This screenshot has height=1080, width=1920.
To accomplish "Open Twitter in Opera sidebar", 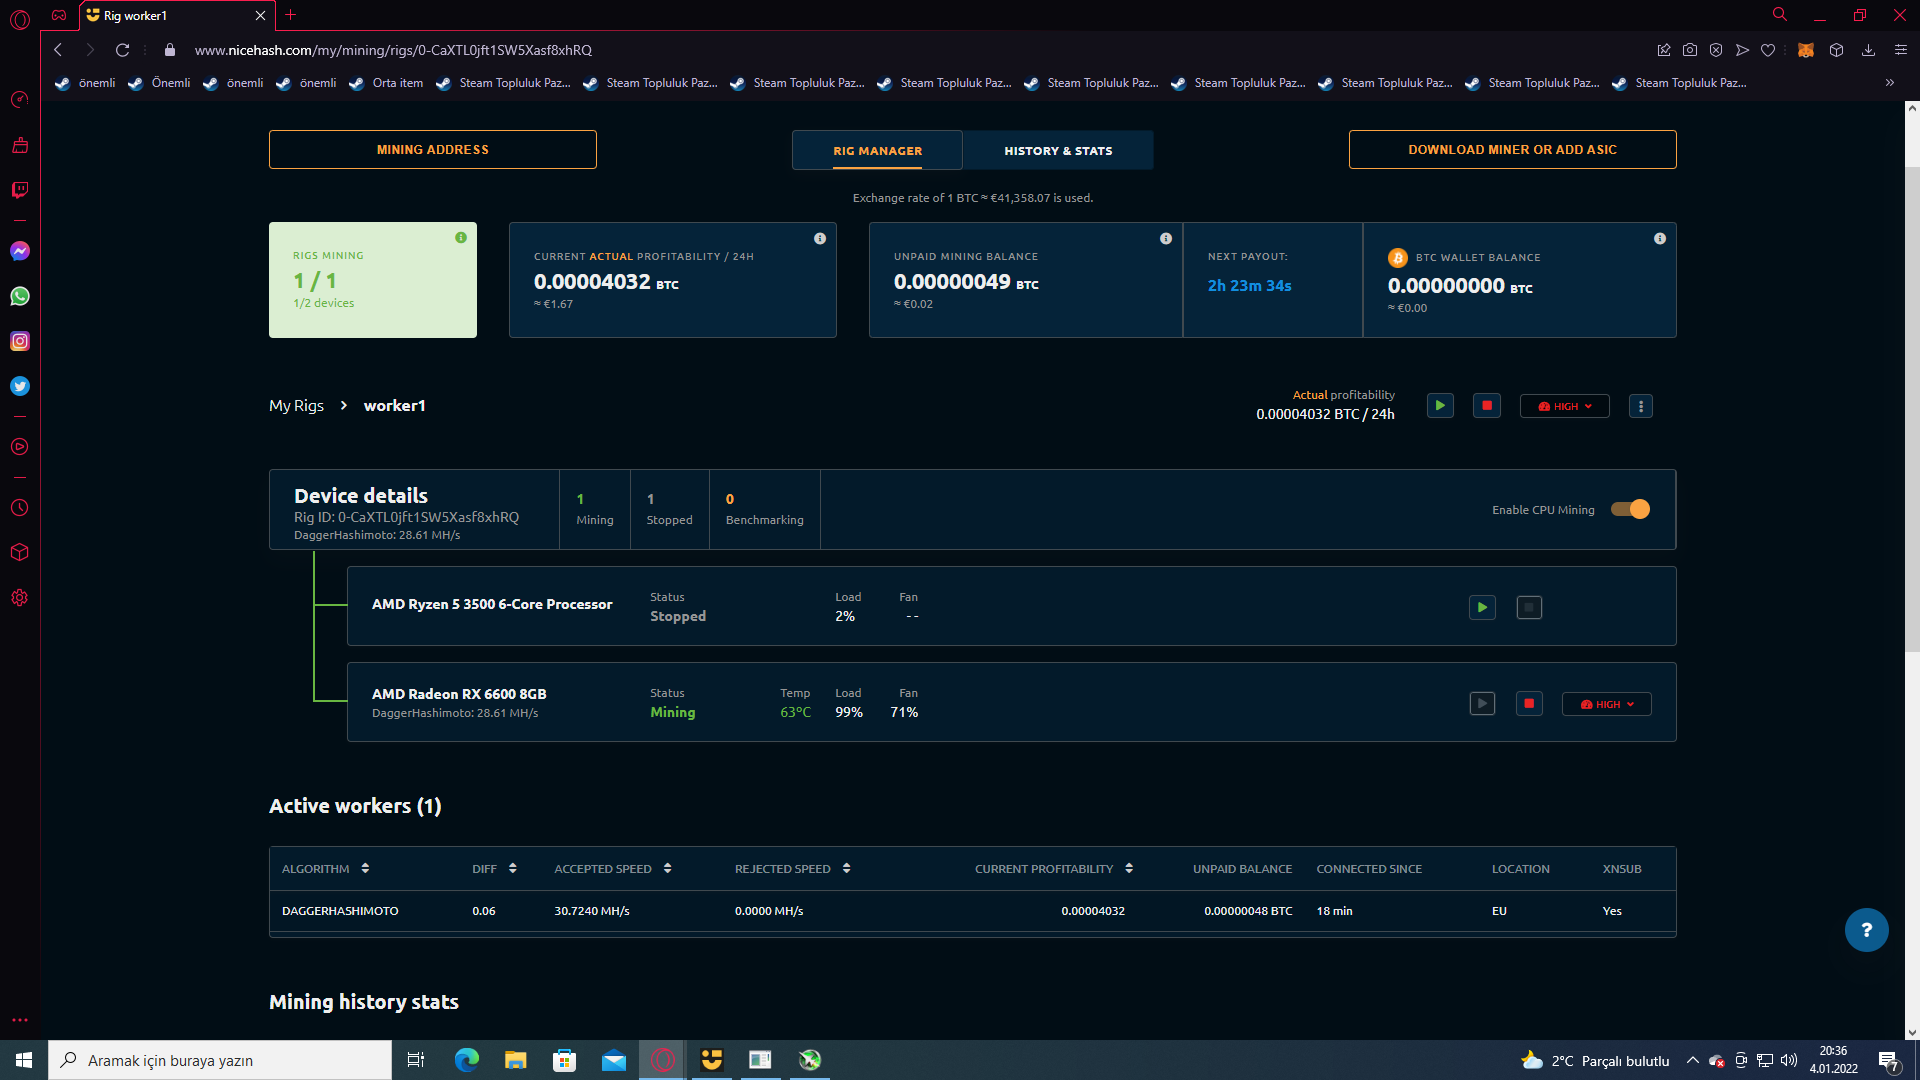I will tap(20, 386).
